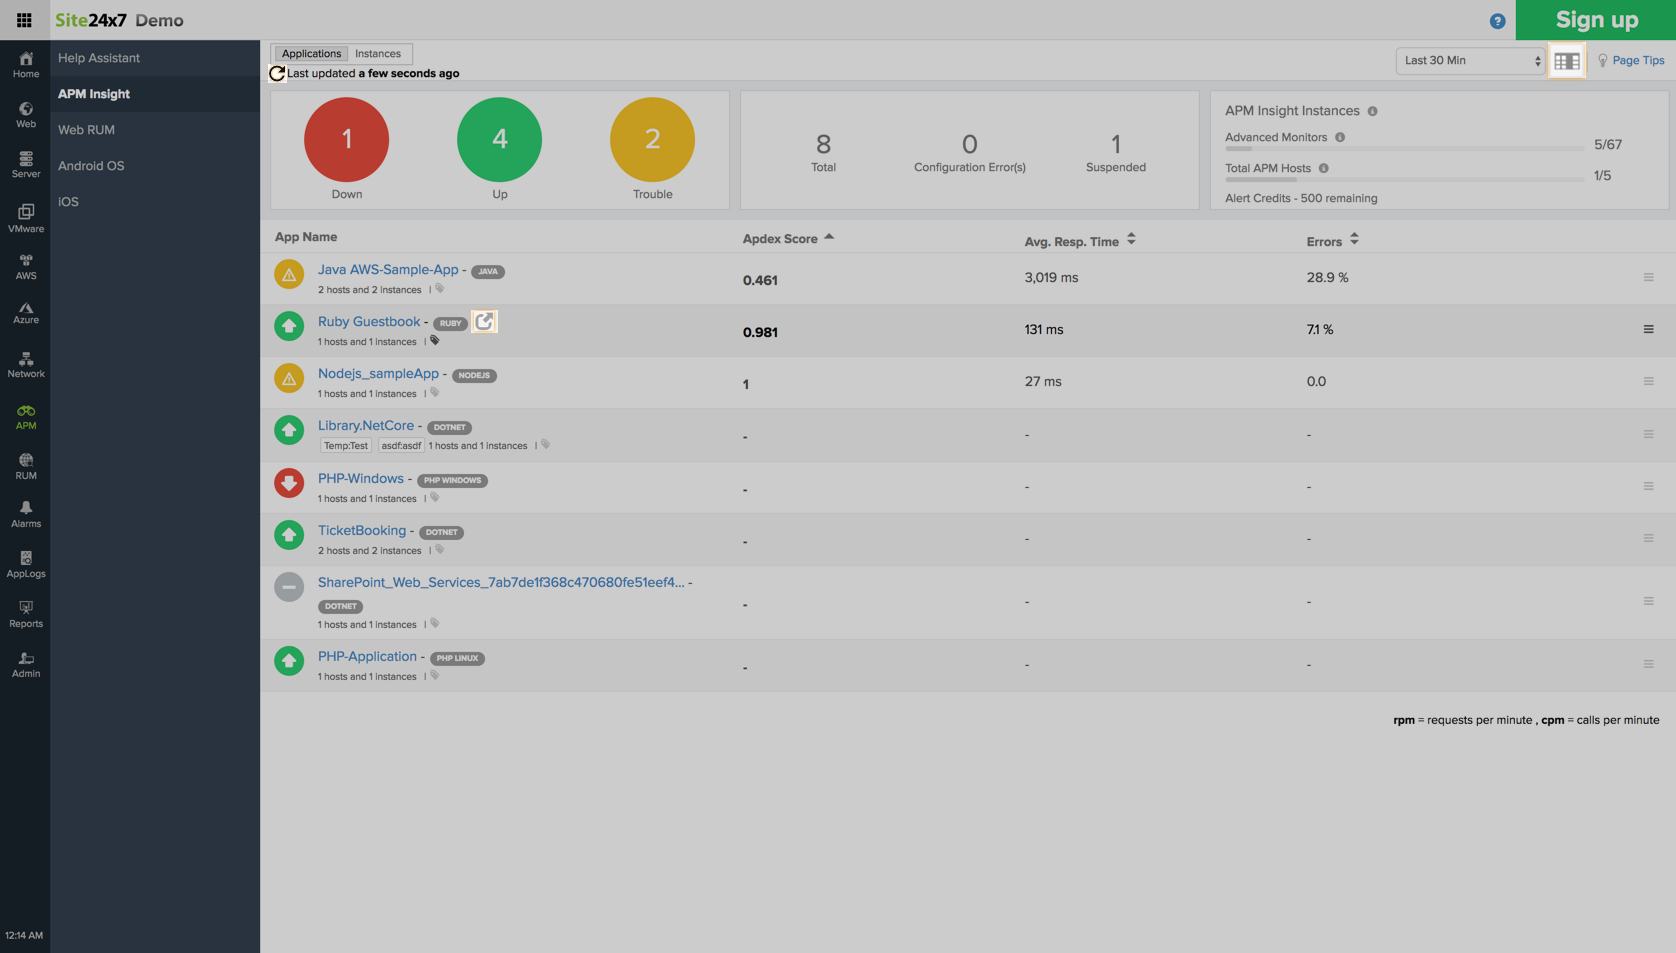Image resolution: width=1676 pixels, height=953 pixels.
Task: Open the PHP-Application application
Action: (x=367, y=656)
